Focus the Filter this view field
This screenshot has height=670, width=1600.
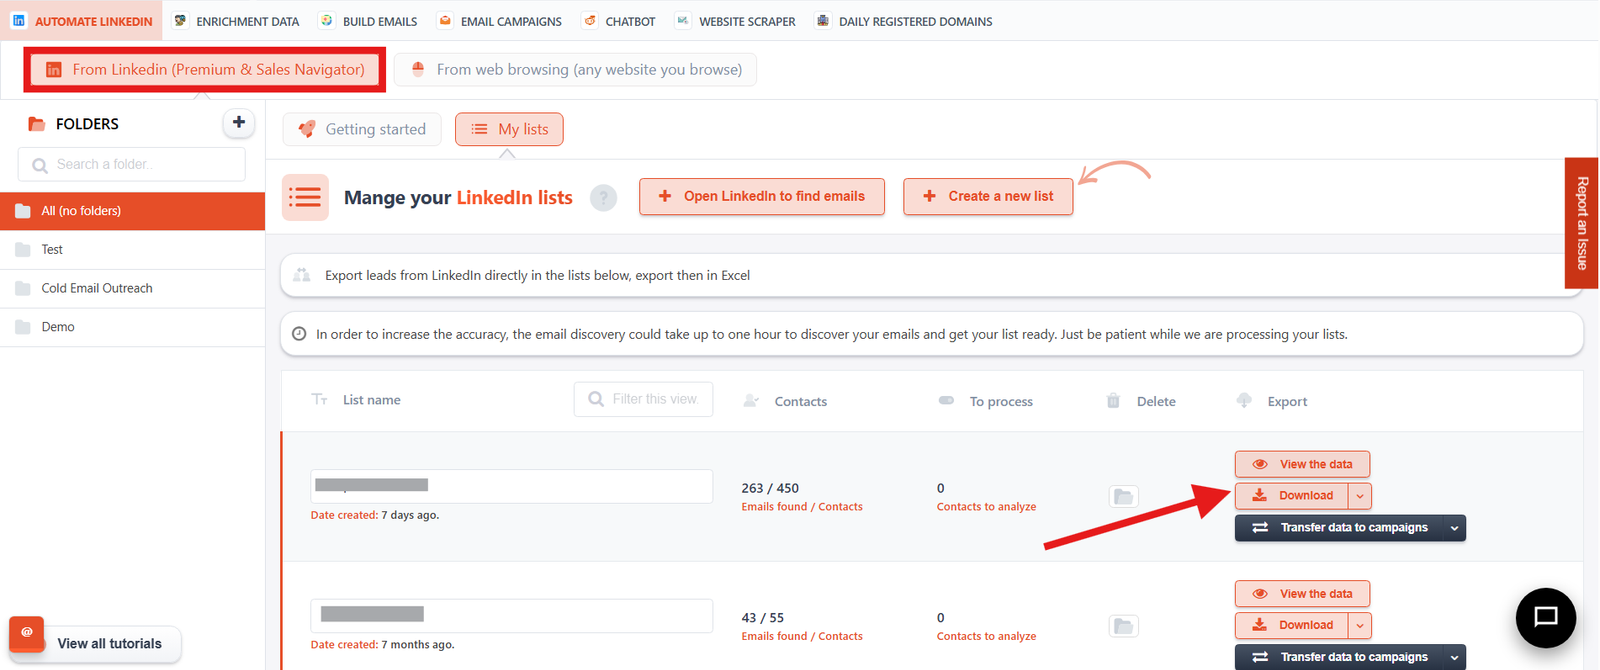tap(643, 399)
